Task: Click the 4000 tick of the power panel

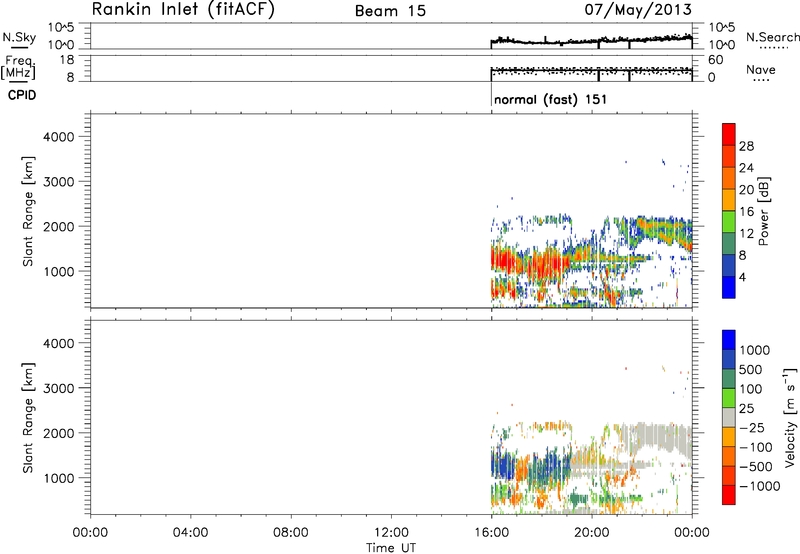Action: (x=59, y=137)
